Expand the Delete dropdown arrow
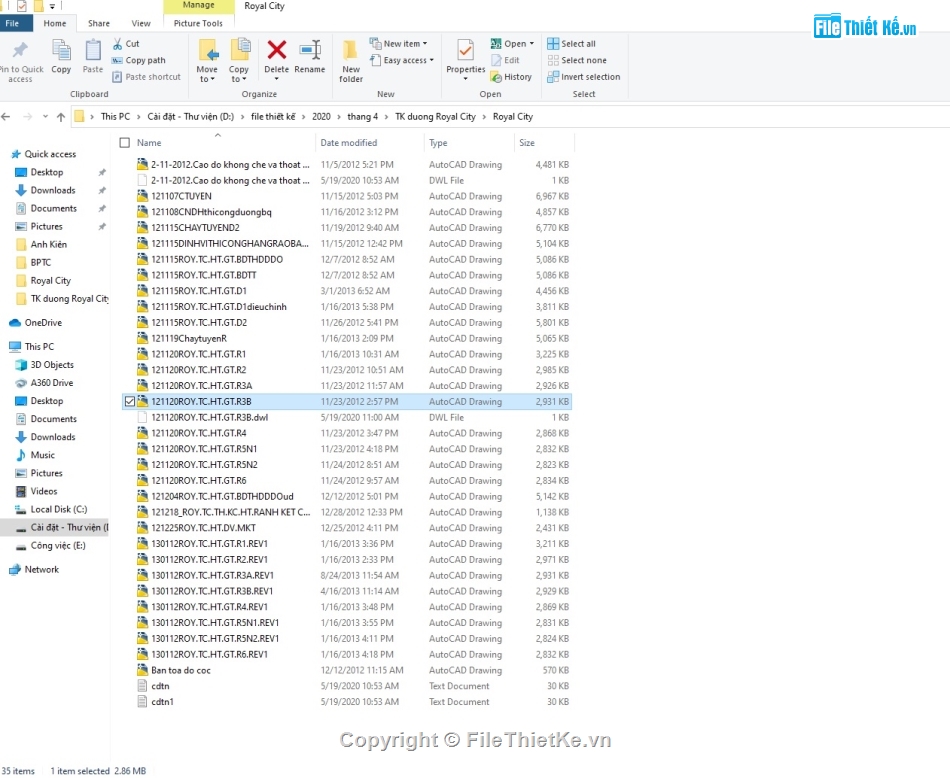Image resolution: width=950 pixels, height=778 pixels. click(277, 79)
